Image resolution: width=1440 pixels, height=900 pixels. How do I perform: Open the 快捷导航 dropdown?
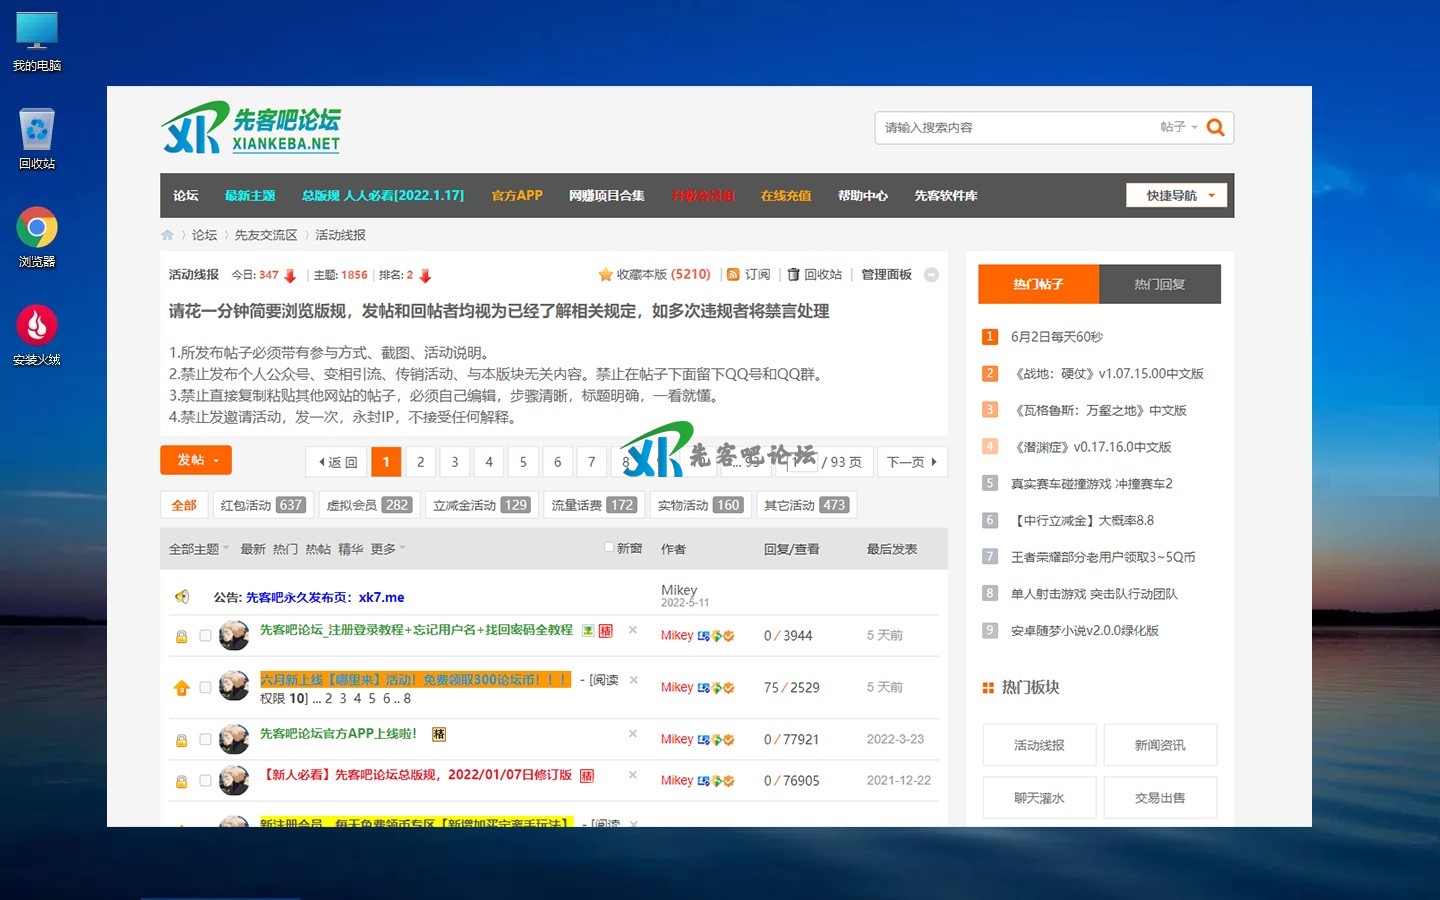point(1176,196)
